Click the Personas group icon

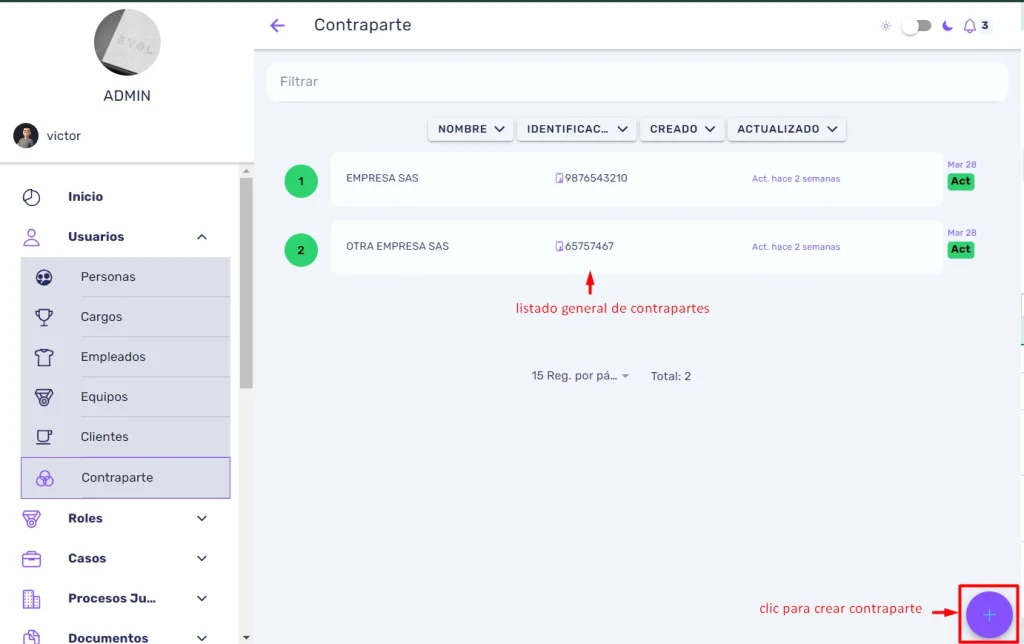tap(44, 278)
